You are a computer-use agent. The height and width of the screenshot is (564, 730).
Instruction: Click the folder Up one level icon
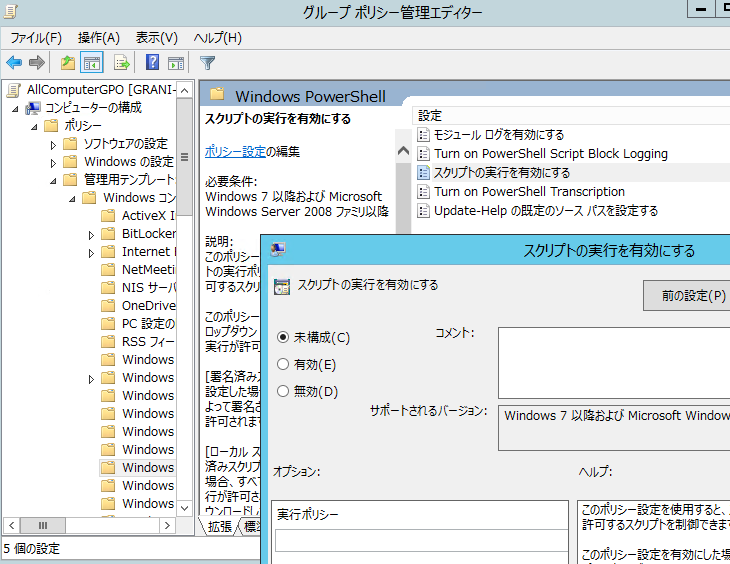pos(68,62)
